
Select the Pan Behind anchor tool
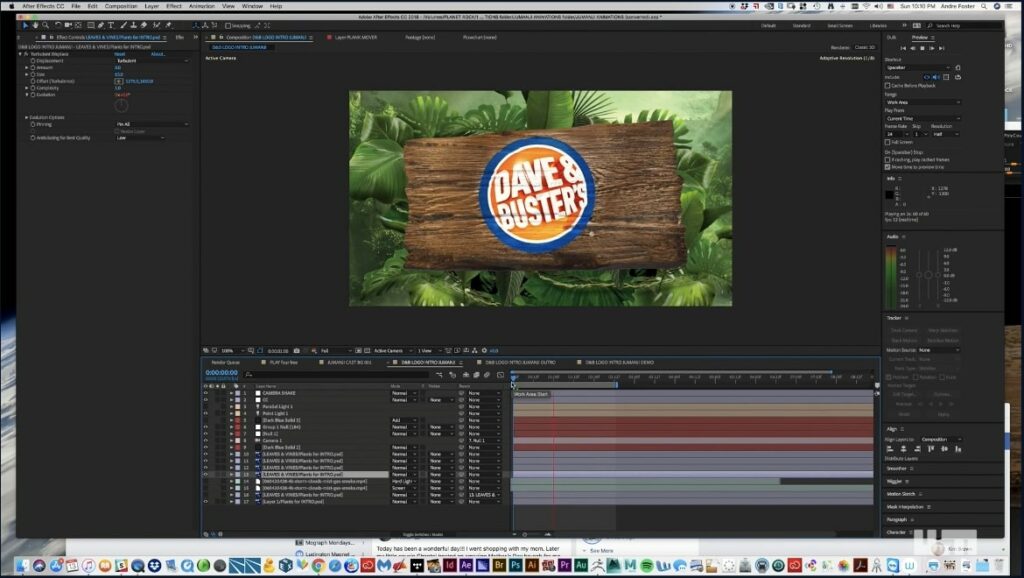point(78,25)
